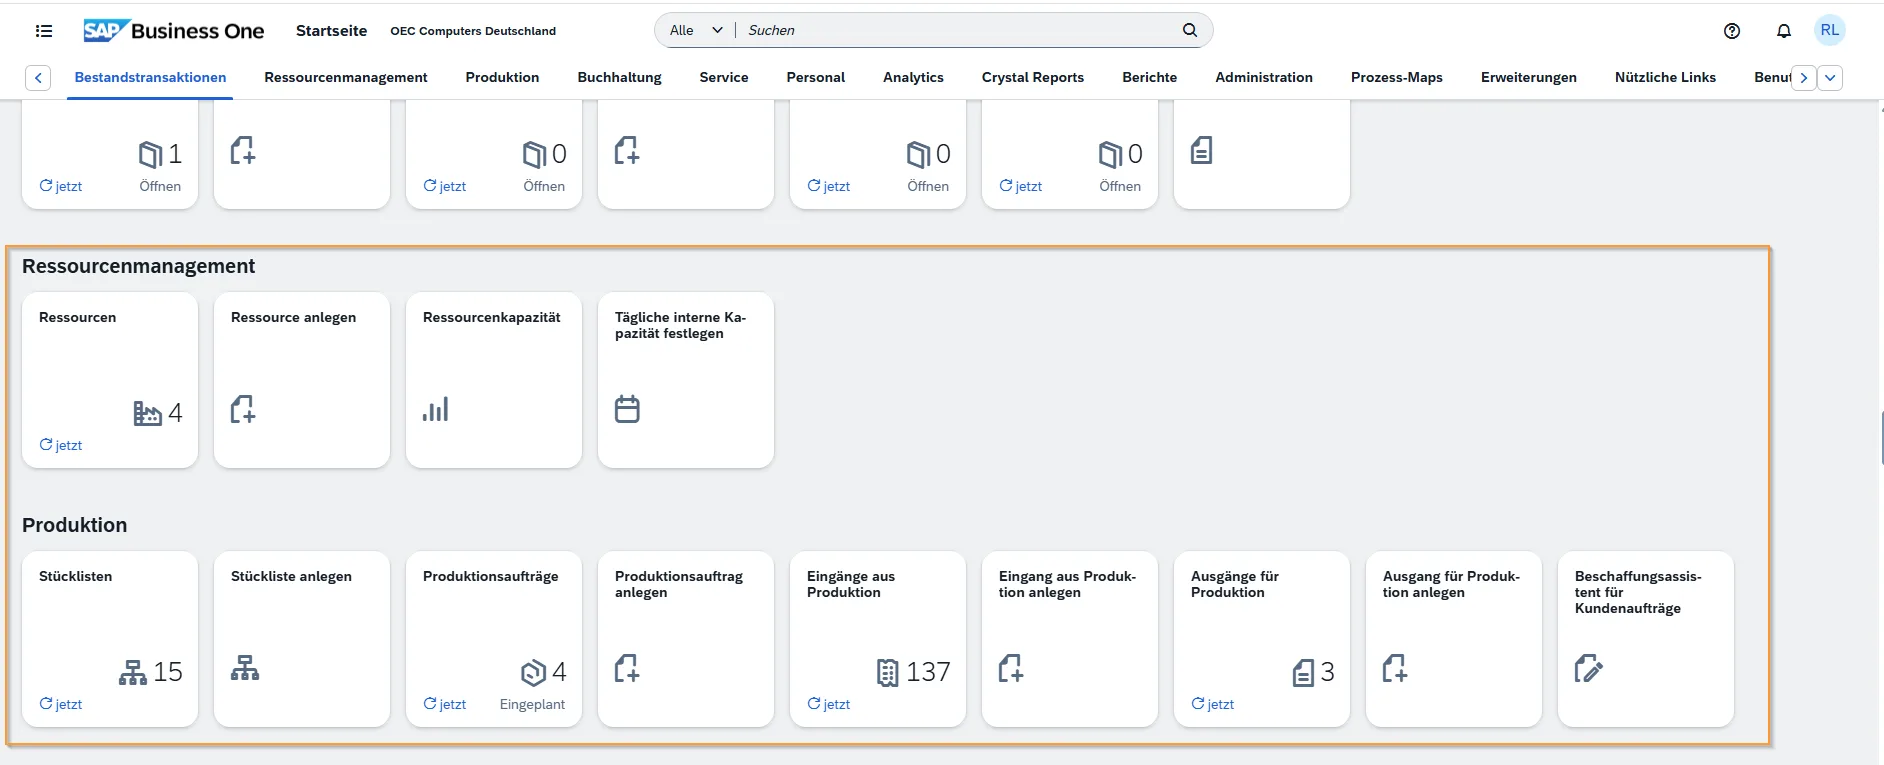Click the Stückliste anlegen hierarchy icon
The image size is (1884, 765).
click(x=245, y=668)
